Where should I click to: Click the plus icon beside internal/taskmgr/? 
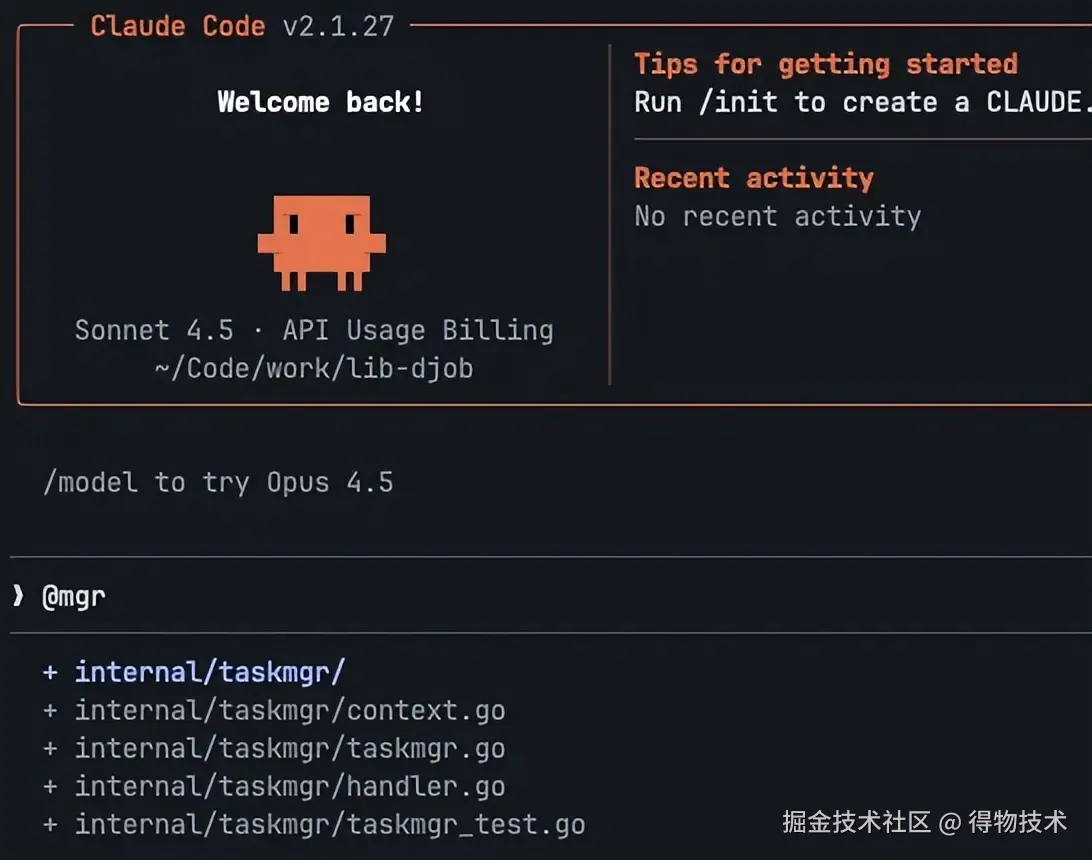50,673
